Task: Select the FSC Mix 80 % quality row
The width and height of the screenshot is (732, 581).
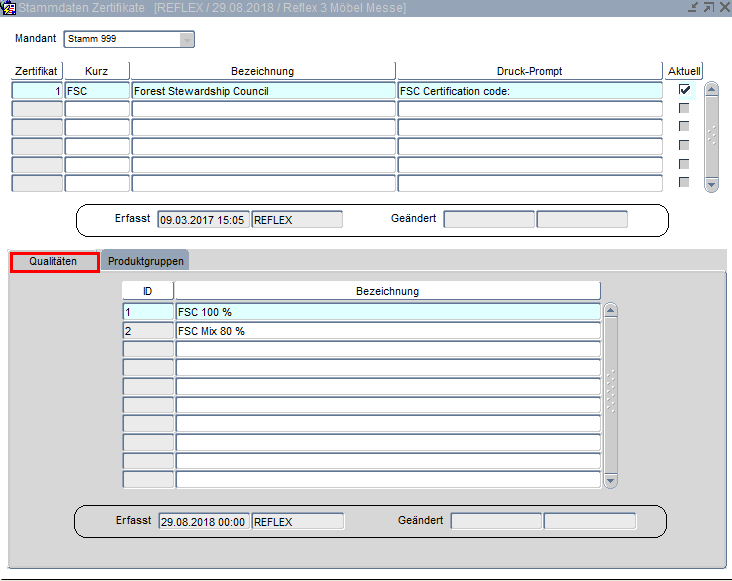Action: pyautogui.click(x=387, y=331)
